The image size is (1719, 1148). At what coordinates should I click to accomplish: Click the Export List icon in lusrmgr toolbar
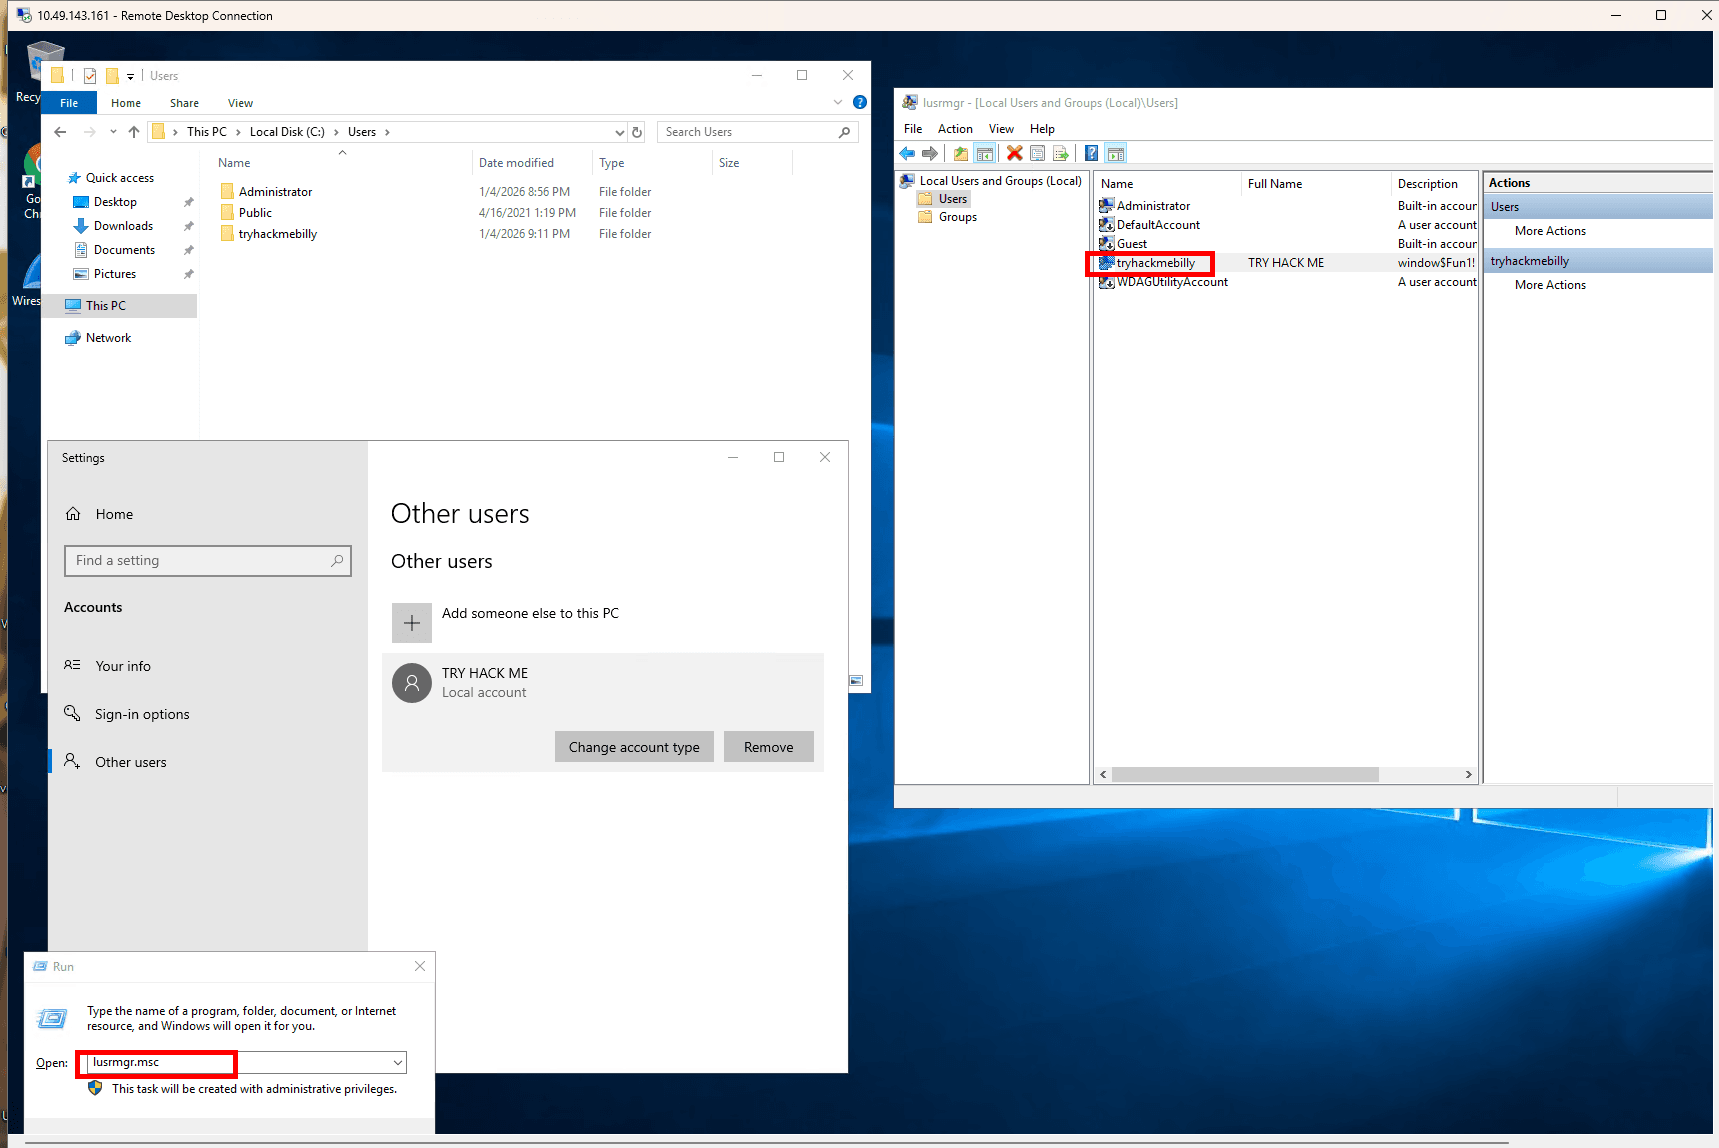[x=1061, y=153]
